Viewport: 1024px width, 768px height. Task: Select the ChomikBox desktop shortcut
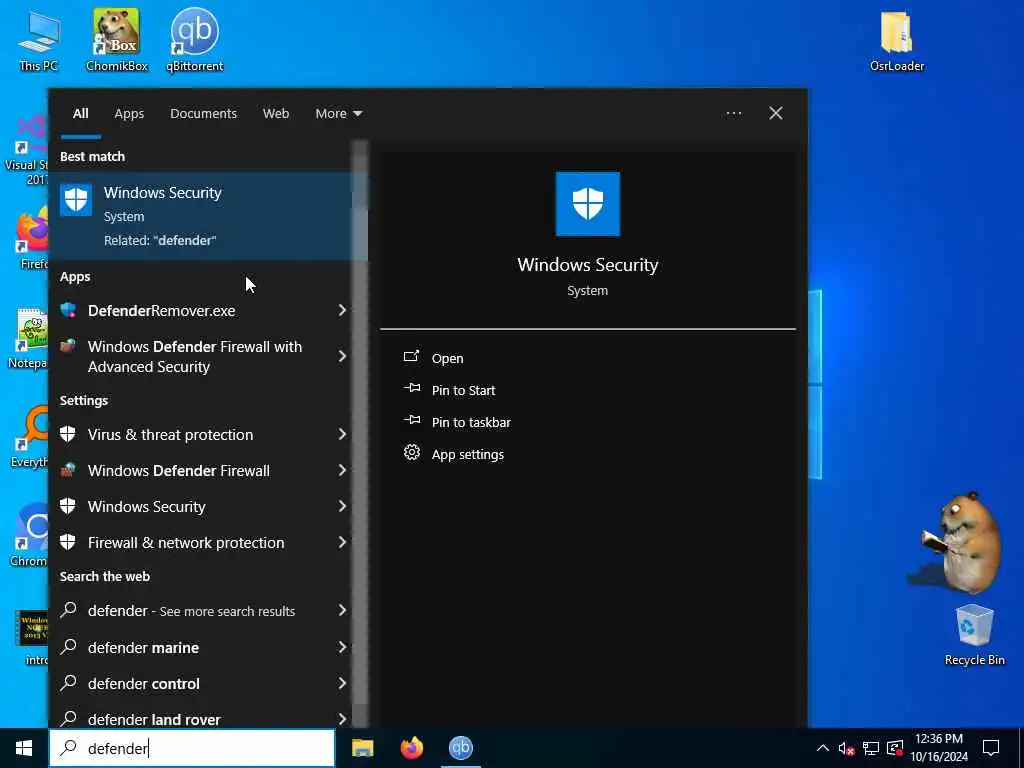[x=117, y=40]
